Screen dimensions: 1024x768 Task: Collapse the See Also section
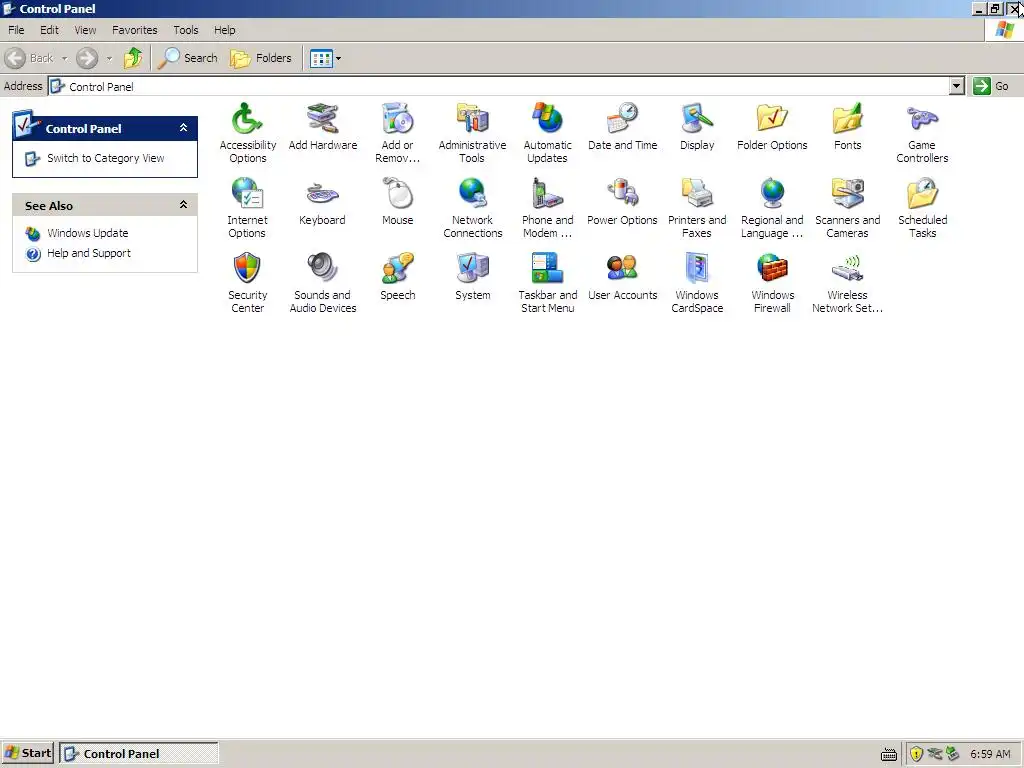coord(184,205)
